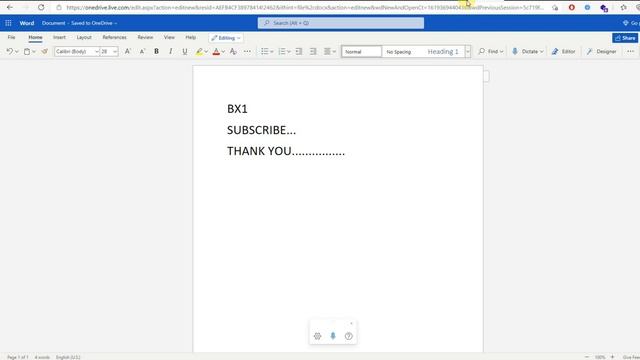Image resolution: width=640 pixels, height=360 pixels.
Task: Expand the font color dropdown arrow
Action: coord(223,52)
